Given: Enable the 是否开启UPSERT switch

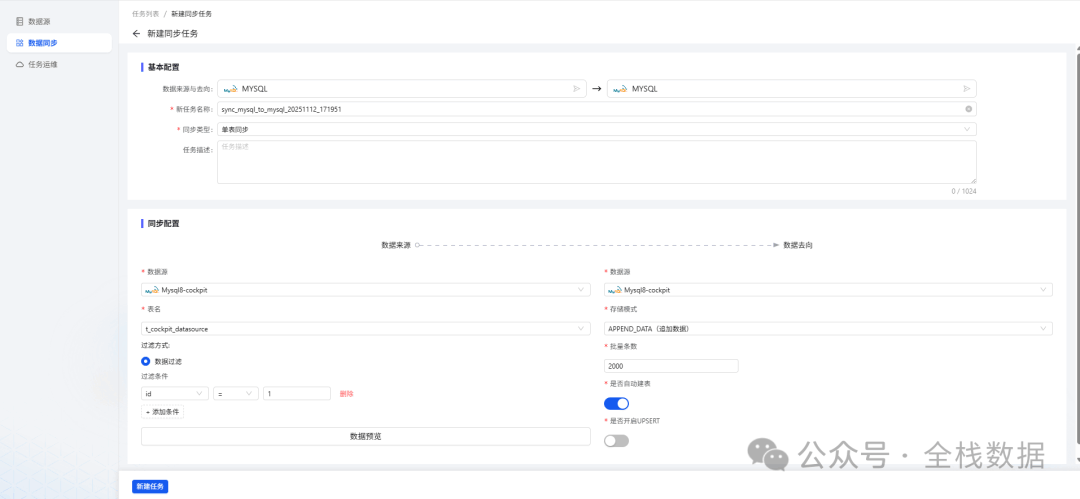Looking at the screenshot, I should pyautogui.click(x=616, y=440).
